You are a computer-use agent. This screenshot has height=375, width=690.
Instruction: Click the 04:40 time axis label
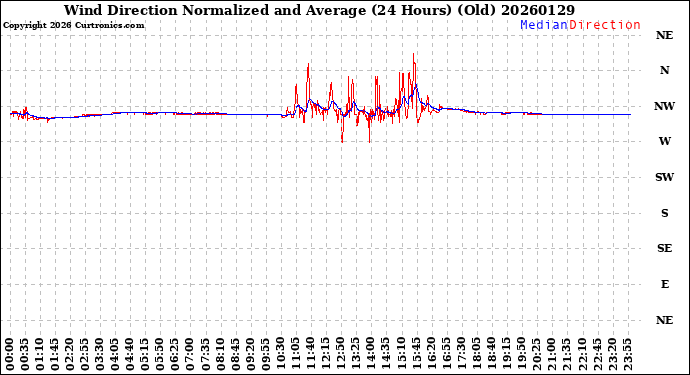130,355
